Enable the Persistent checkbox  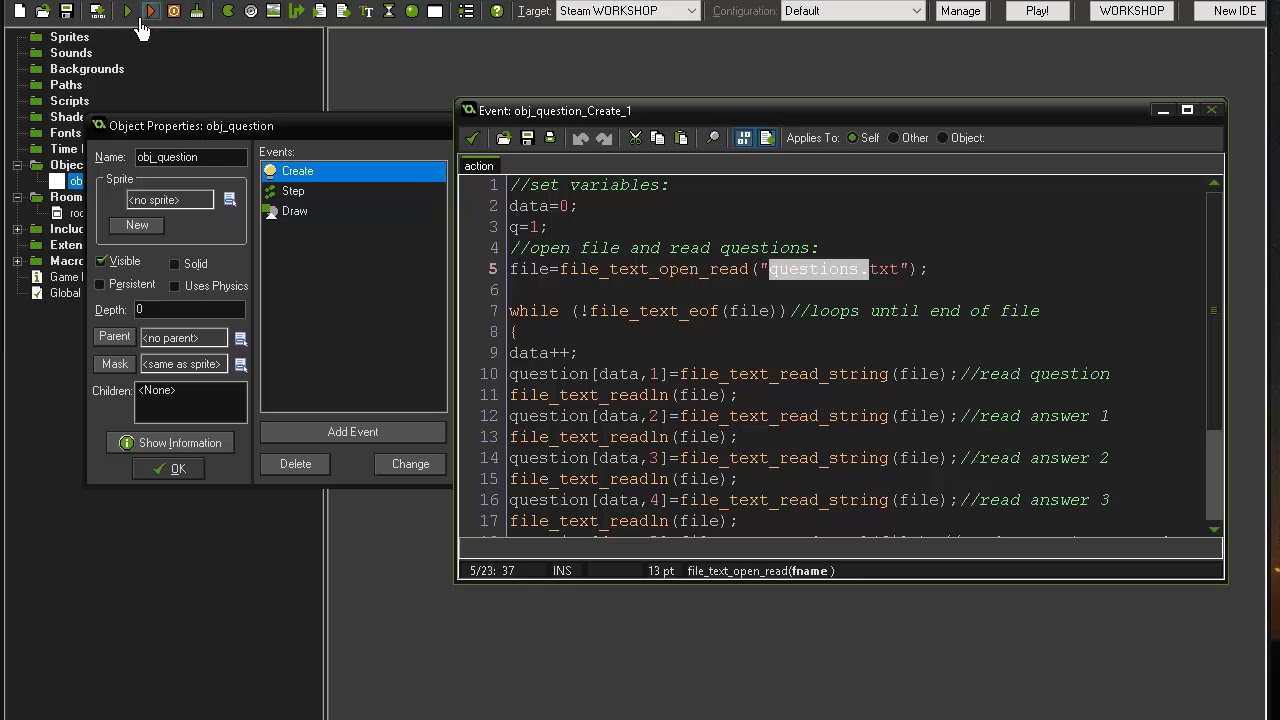pyautogui.click(x=100, y=285)
